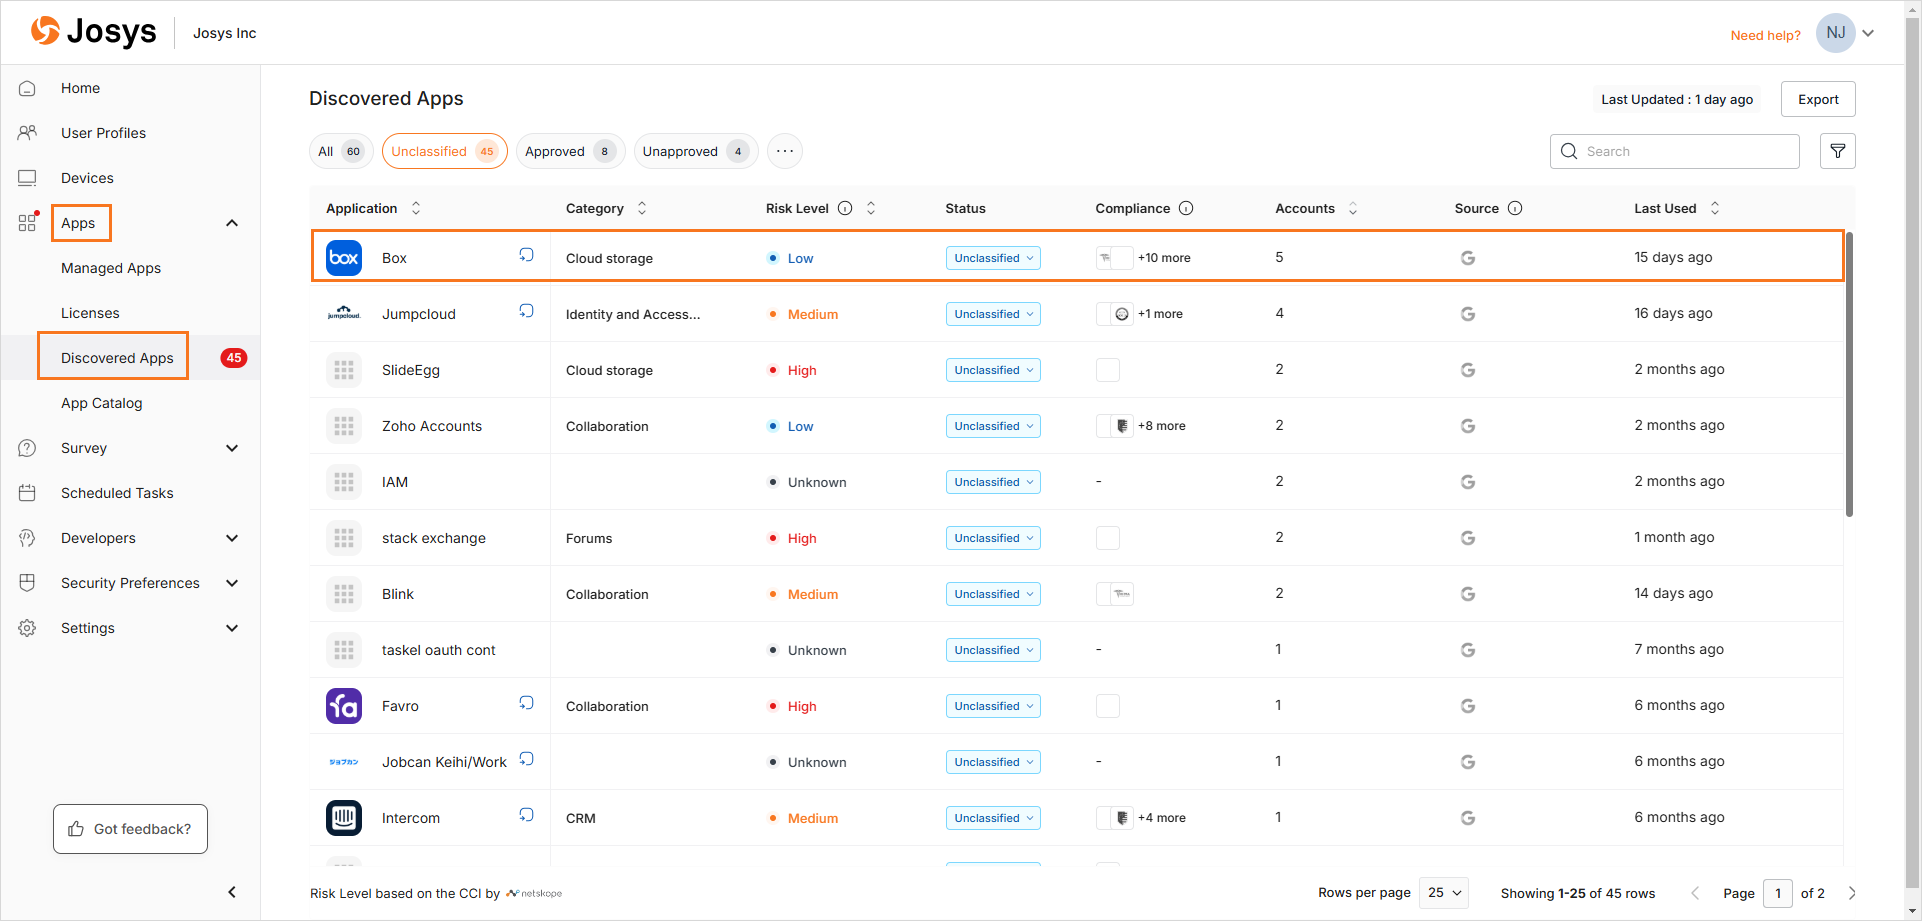1922x921 pixels.
Task: Sort by Accounts column arrows
Action: (x=1353, y=208)
